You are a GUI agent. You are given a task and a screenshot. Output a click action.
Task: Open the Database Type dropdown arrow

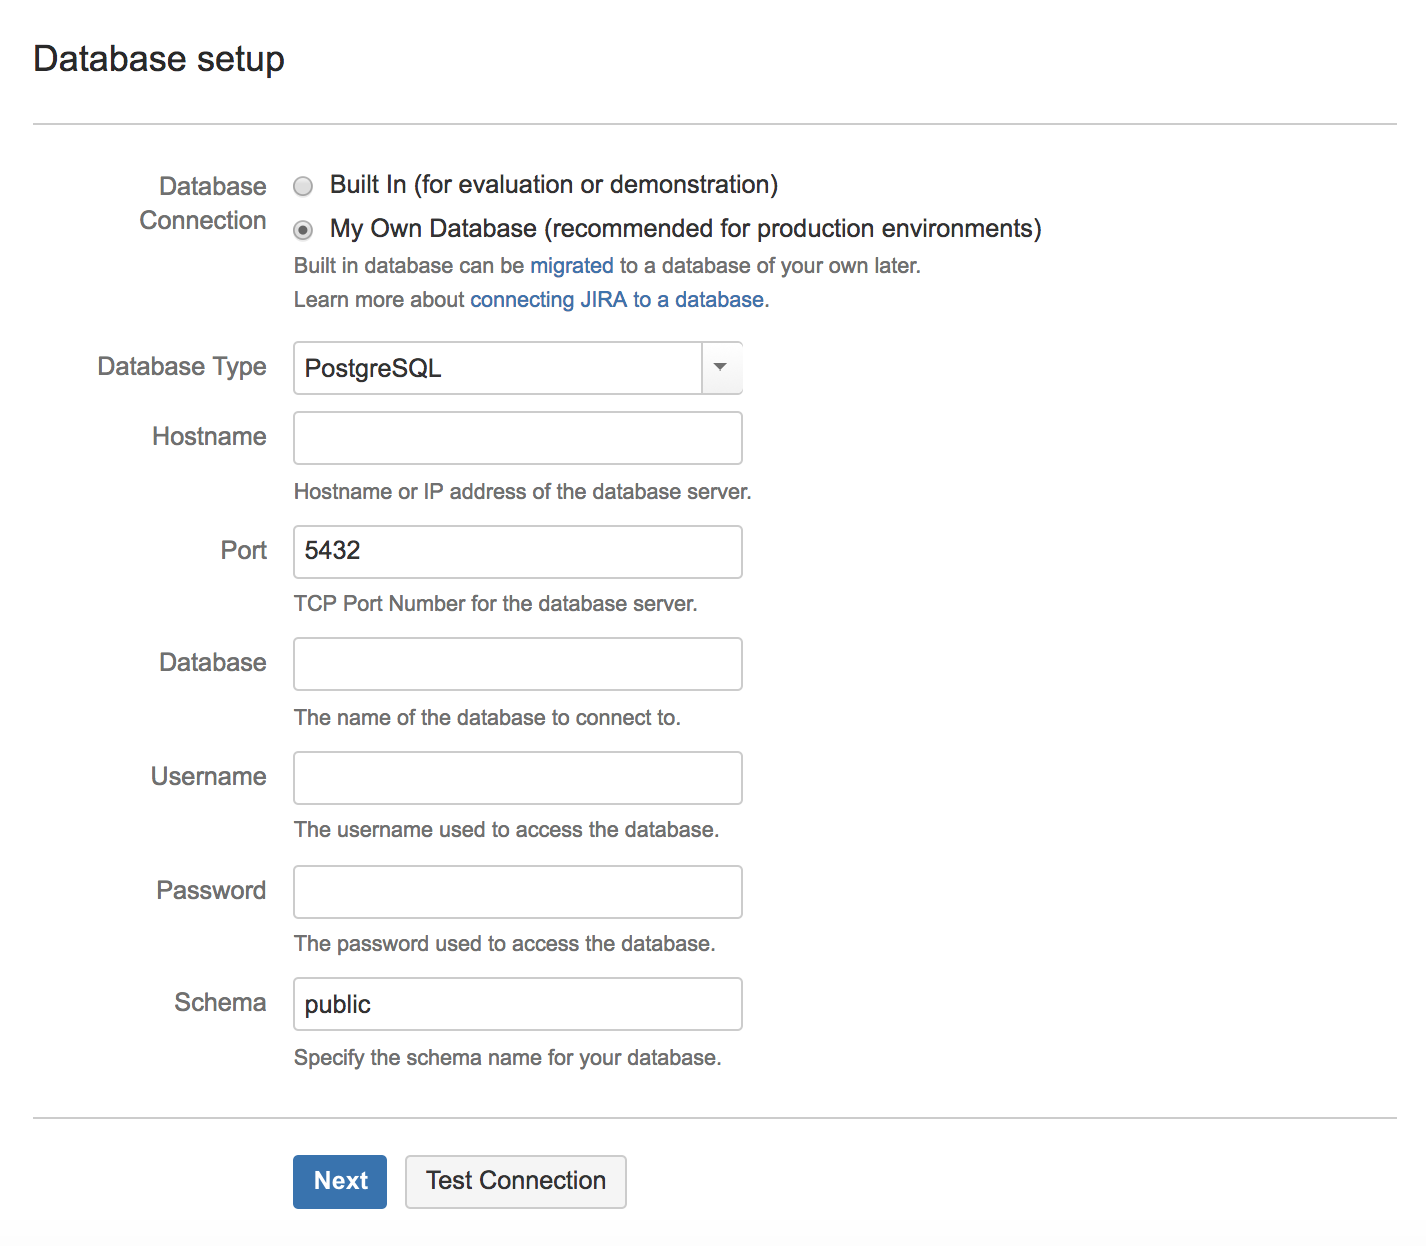(721, 368)
